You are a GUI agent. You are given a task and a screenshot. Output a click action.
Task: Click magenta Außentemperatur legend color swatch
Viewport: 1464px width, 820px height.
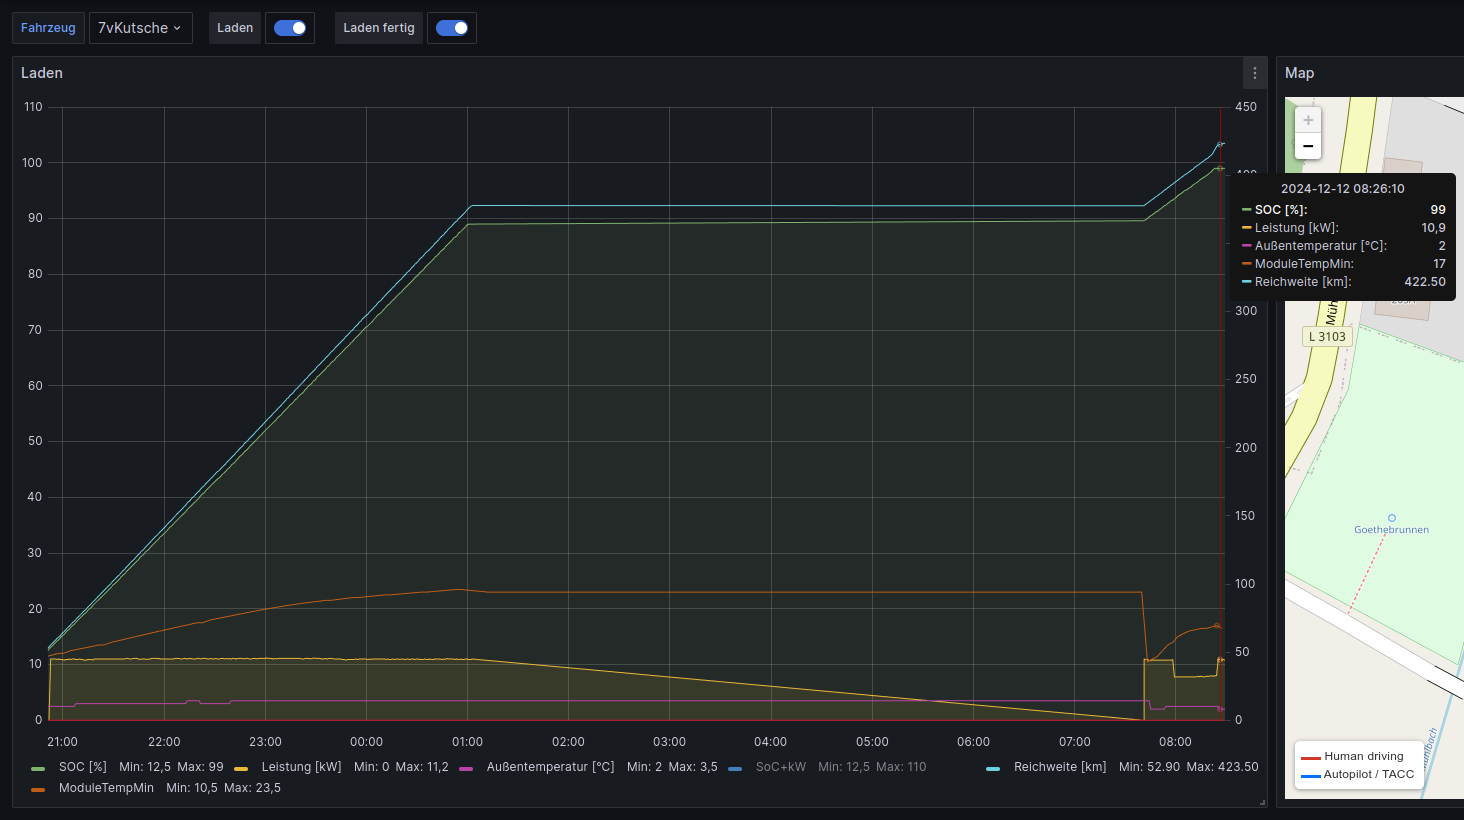(x=466, y=768)
